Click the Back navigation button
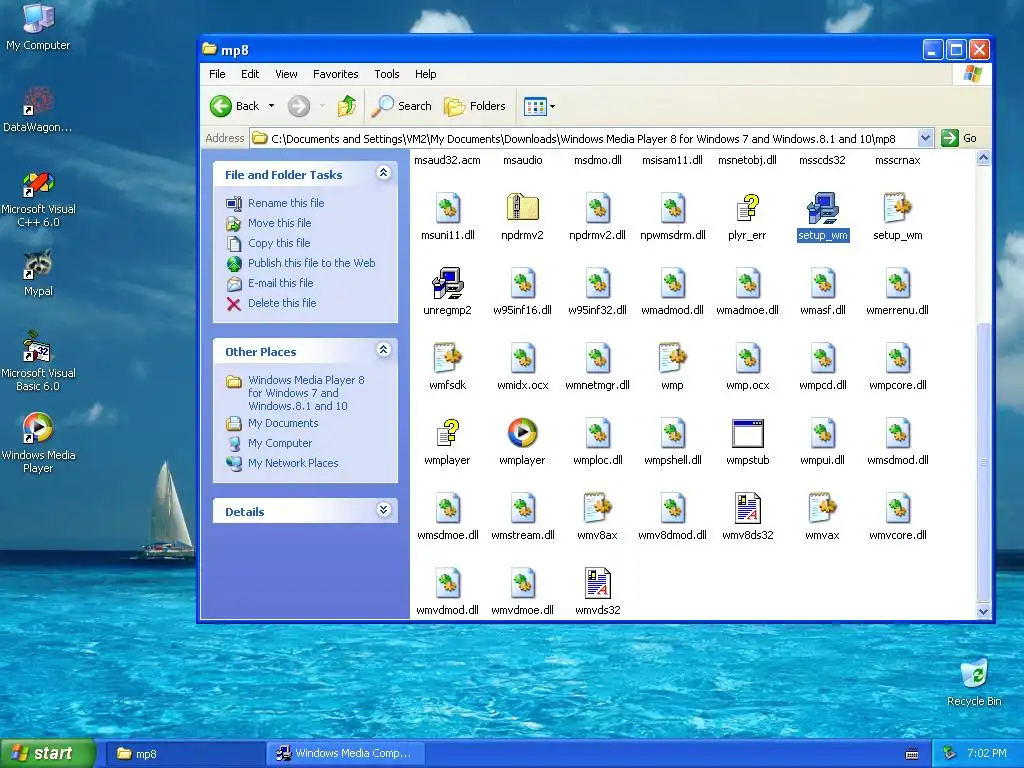1024x768 pixels. coord(235,106)
